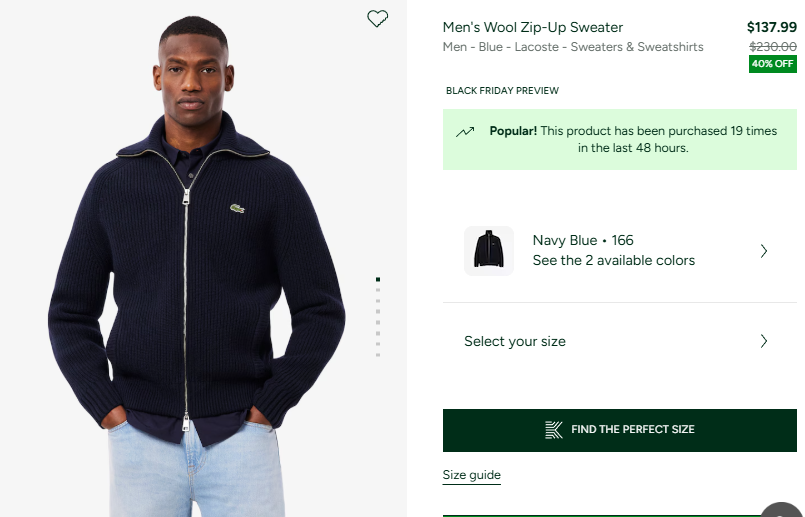
Task: Click the main product photo of sweater
Action: [200, 270]
